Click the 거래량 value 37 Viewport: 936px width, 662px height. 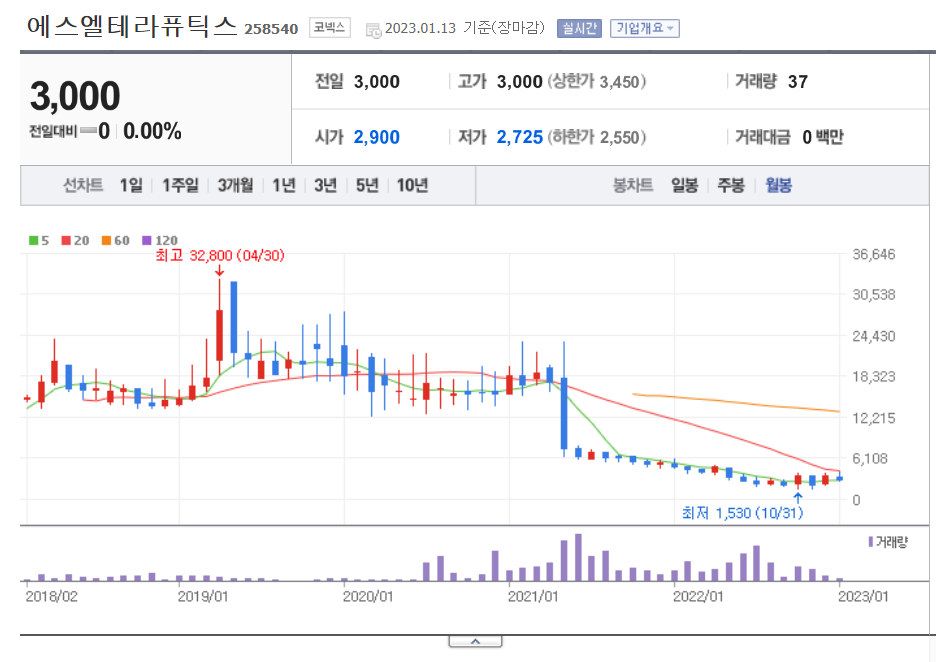click(798, 82)
